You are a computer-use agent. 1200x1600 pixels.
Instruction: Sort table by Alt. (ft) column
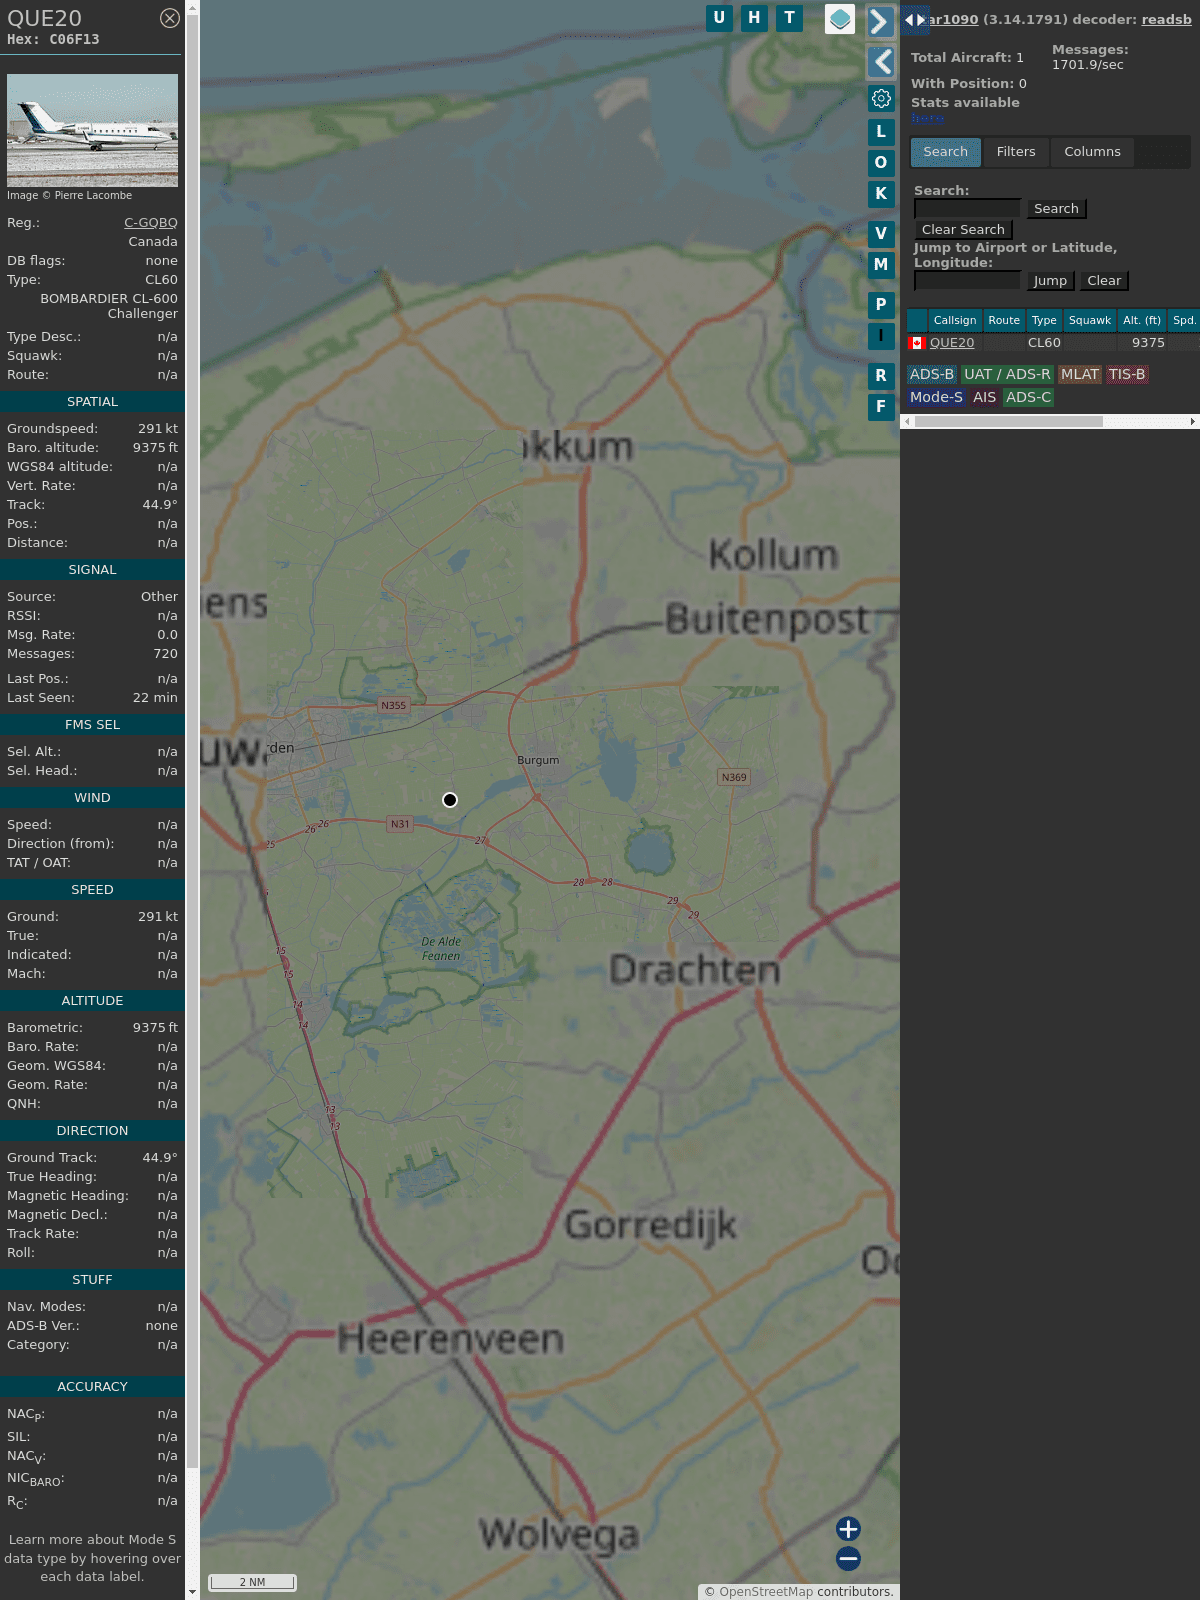[x=1142, y=321]
